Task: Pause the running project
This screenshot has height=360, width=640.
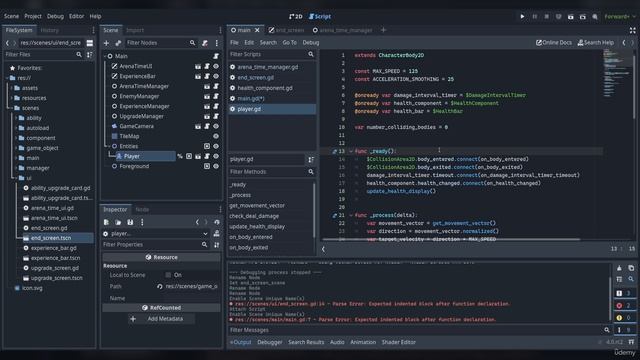Action: point(534,17)
